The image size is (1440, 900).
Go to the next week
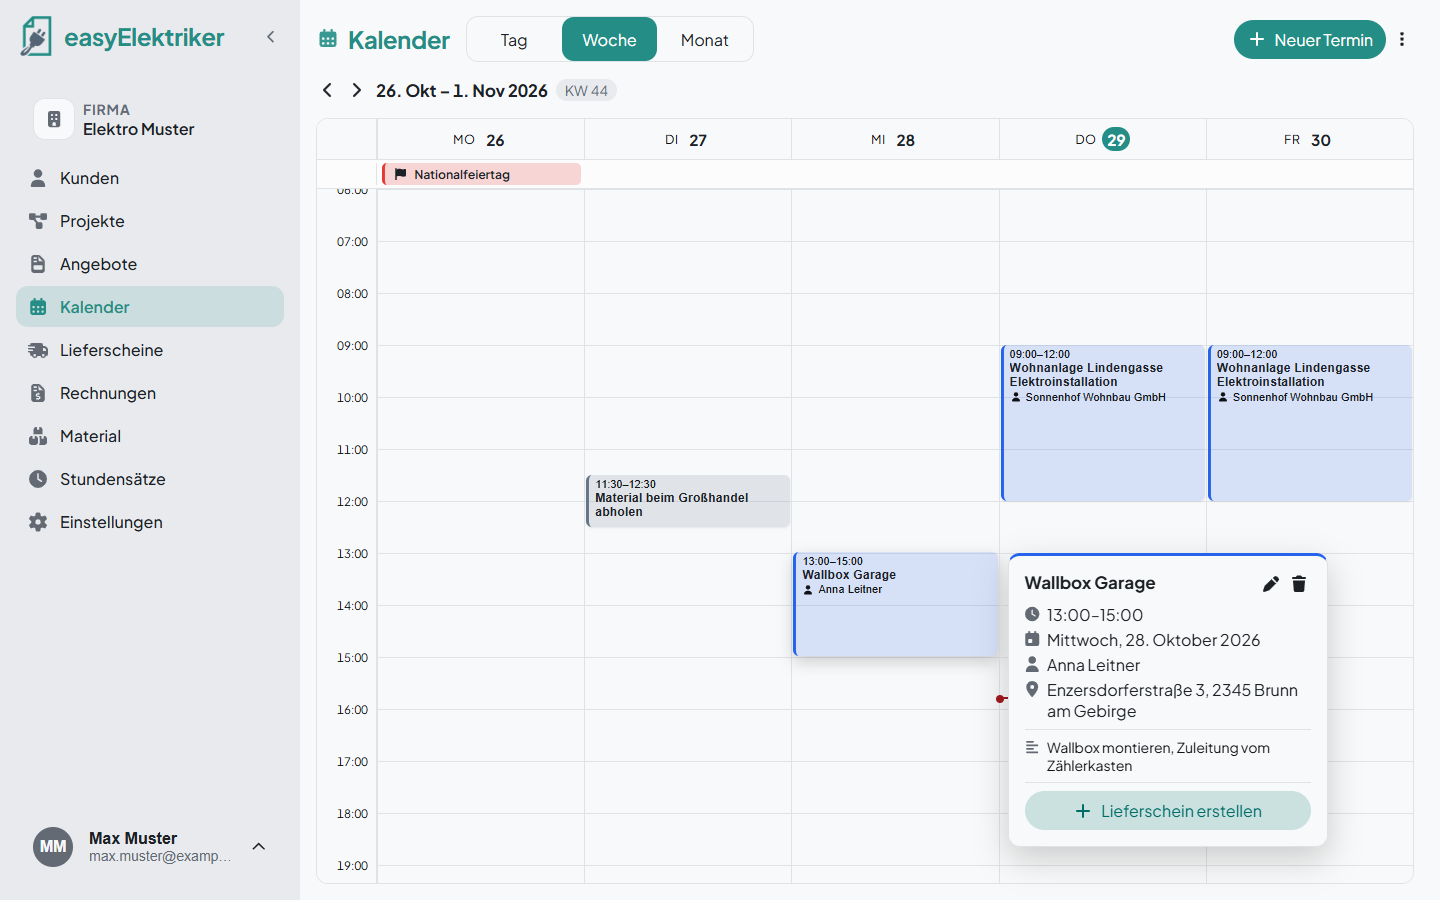[x=356, y=90]
